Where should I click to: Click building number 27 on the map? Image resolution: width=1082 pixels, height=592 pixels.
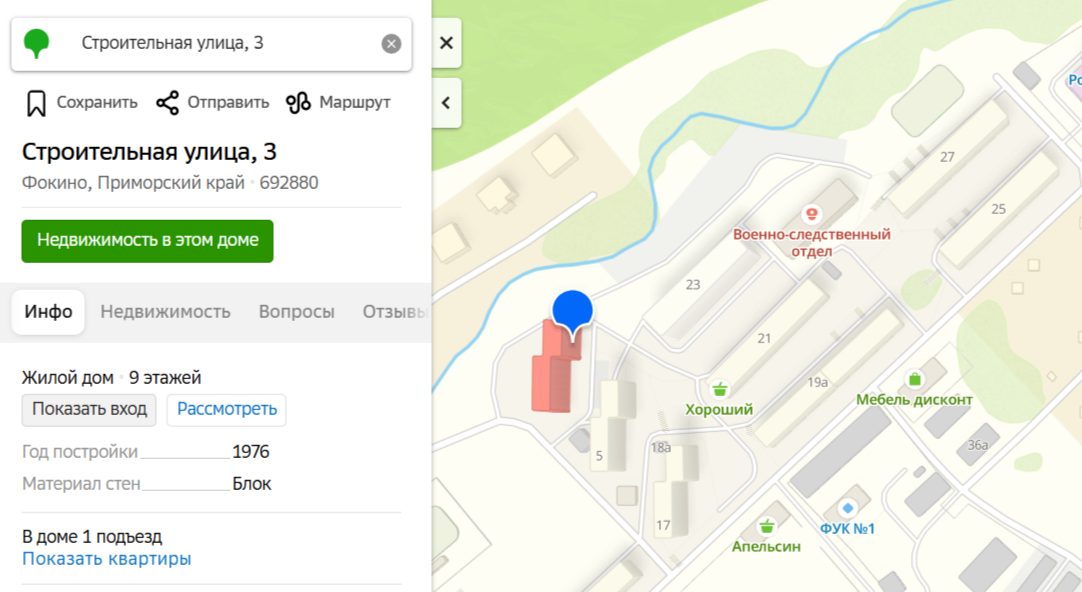click(x=947, y=157)
